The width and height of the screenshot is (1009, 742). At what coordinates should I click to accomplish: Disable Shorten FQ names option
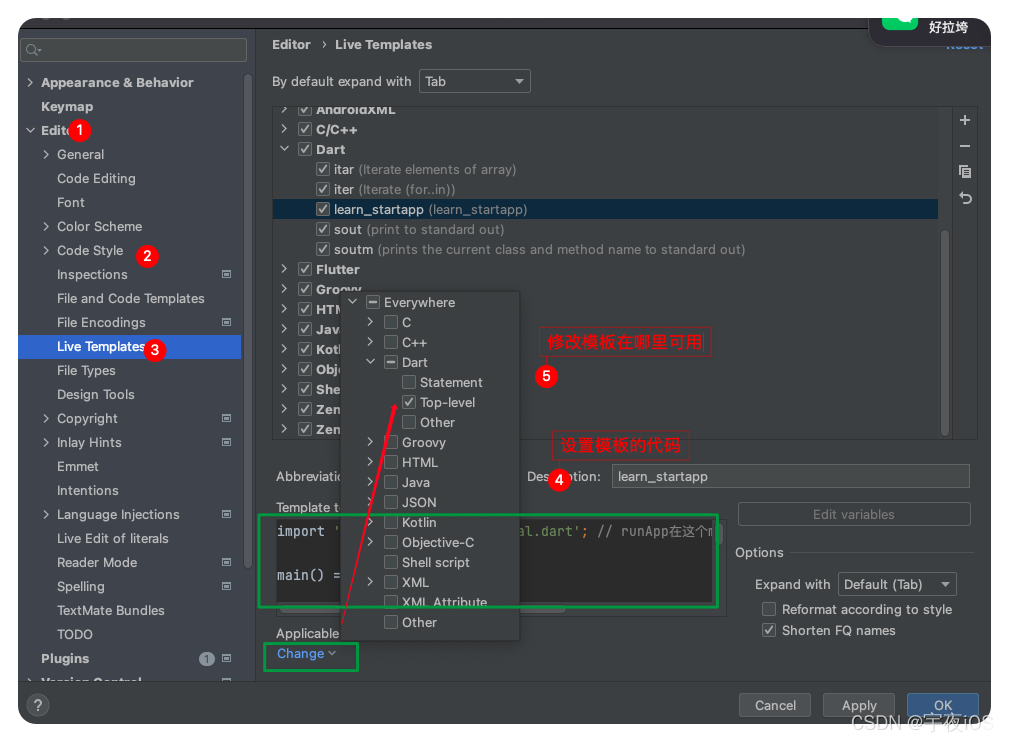point(769,631)
